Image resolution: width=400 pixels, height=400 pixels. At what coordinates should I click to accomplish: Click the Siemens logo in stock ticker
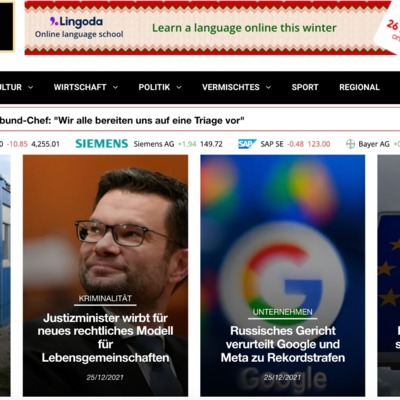(x=102, y=144)
